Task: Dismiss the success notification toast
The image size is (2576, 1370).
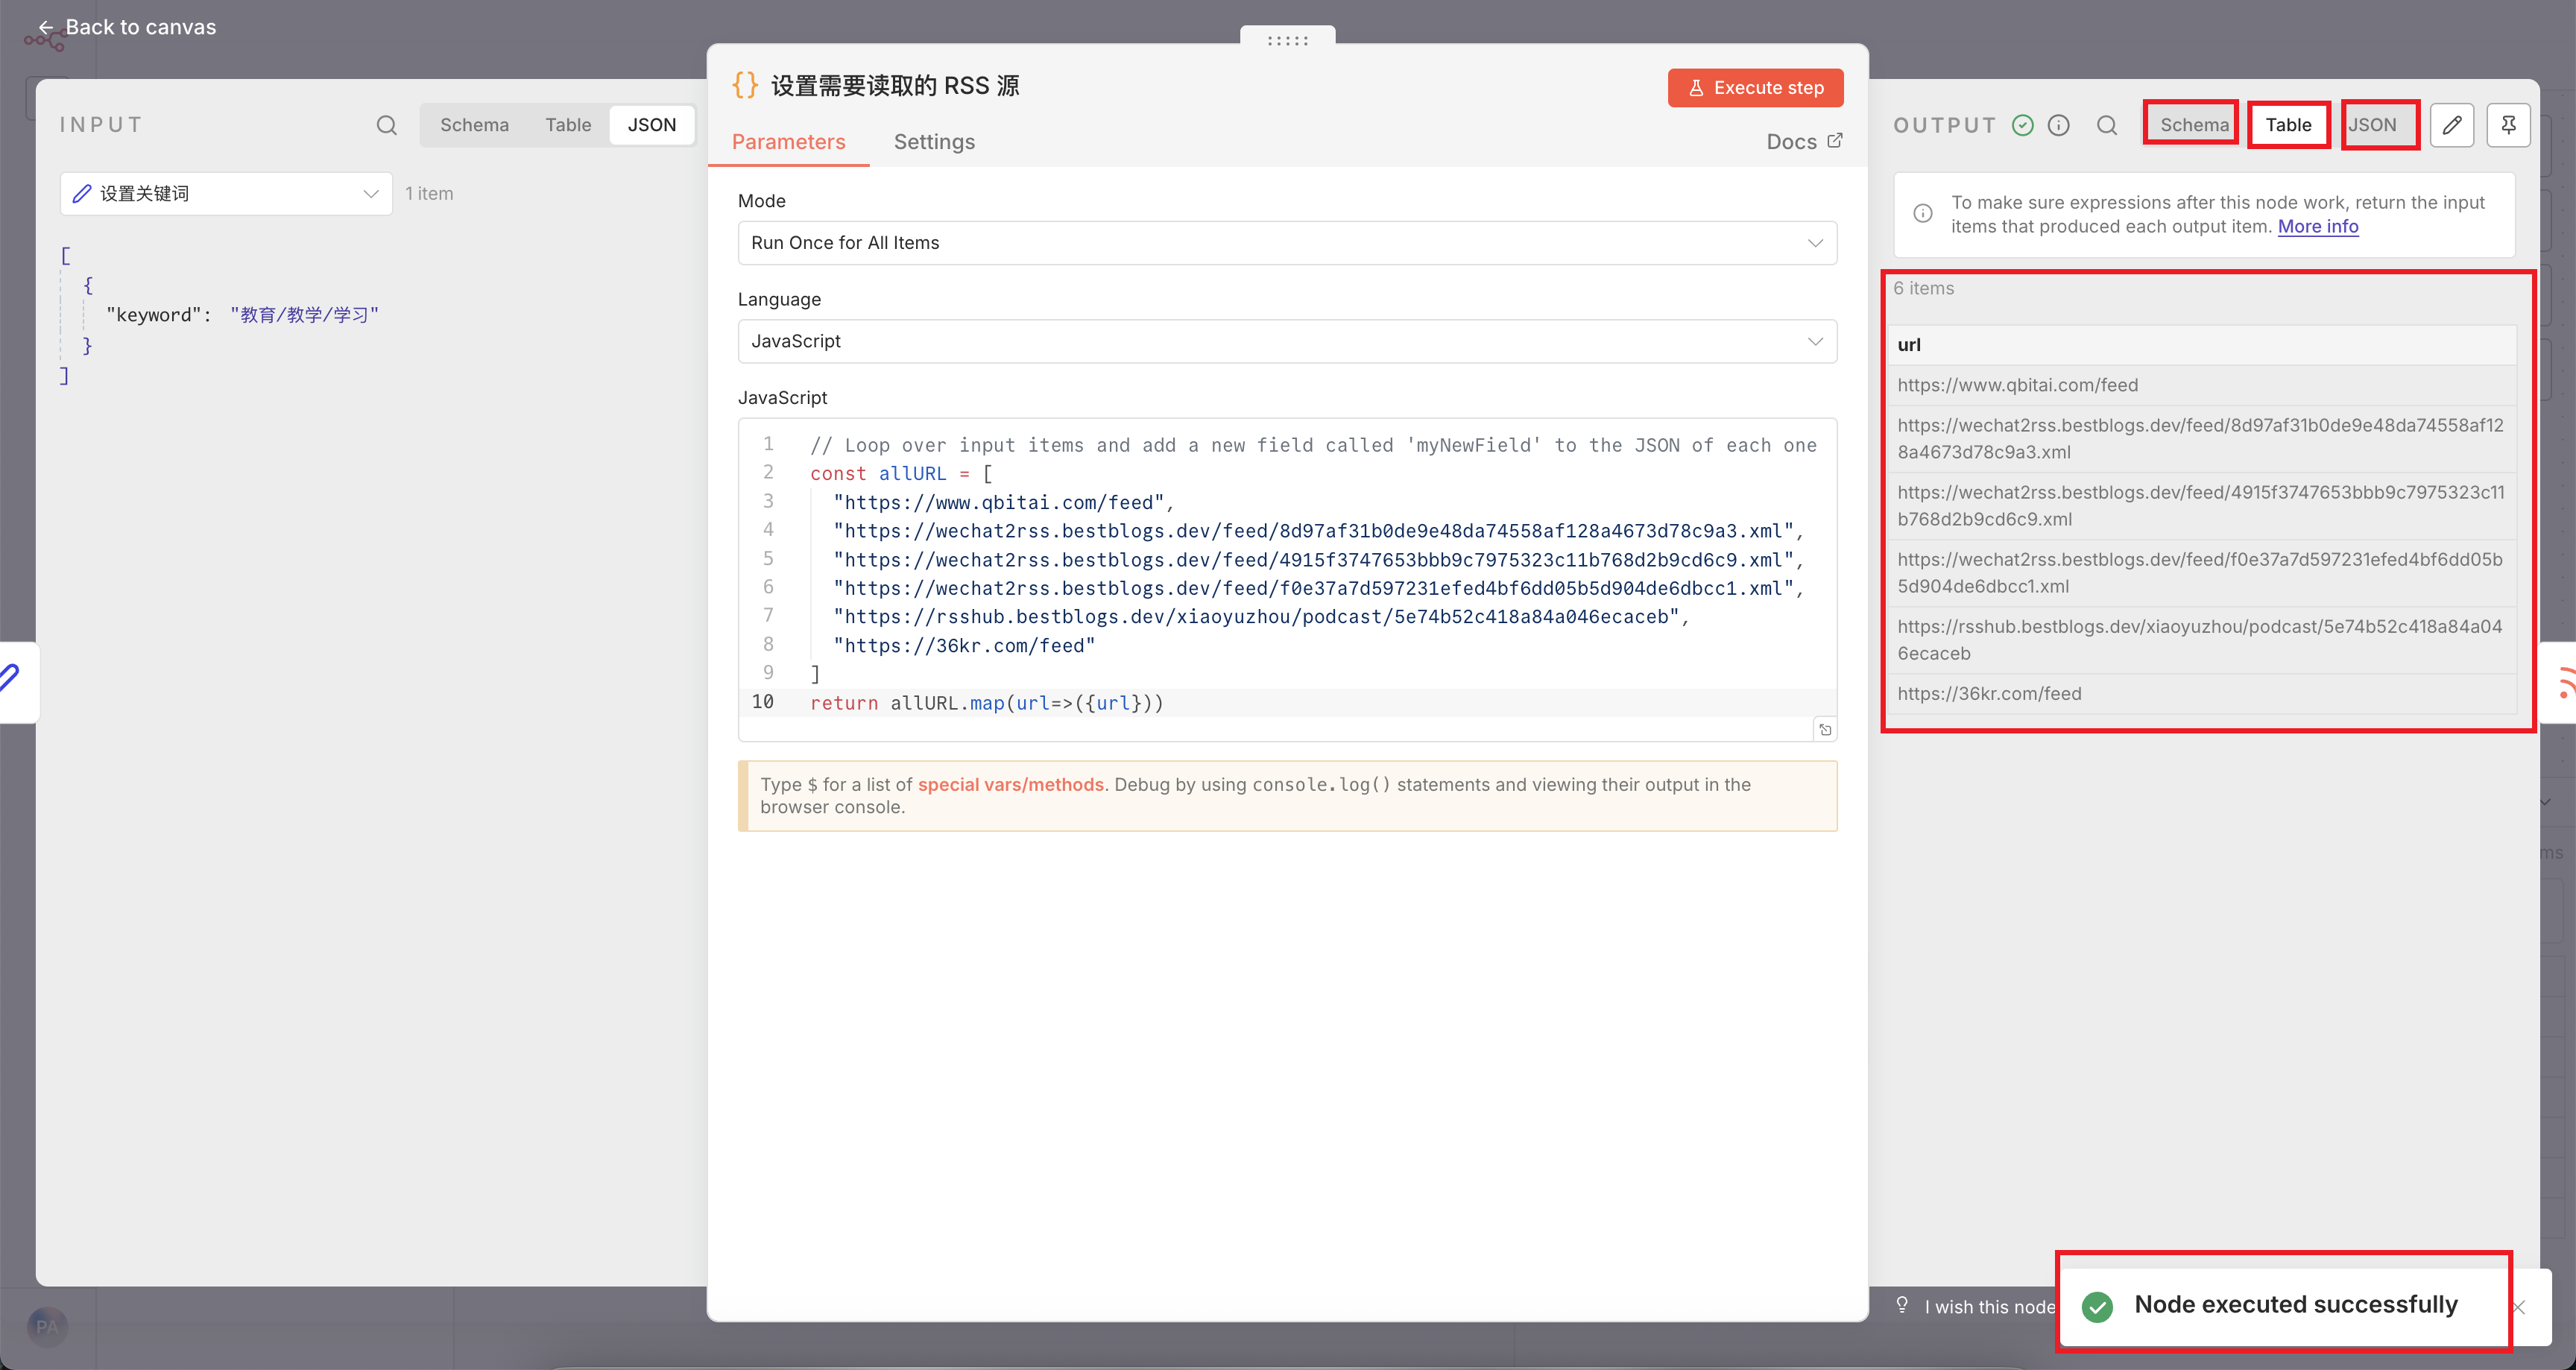Action: pyautogui.click(x=2519, y=1307)
